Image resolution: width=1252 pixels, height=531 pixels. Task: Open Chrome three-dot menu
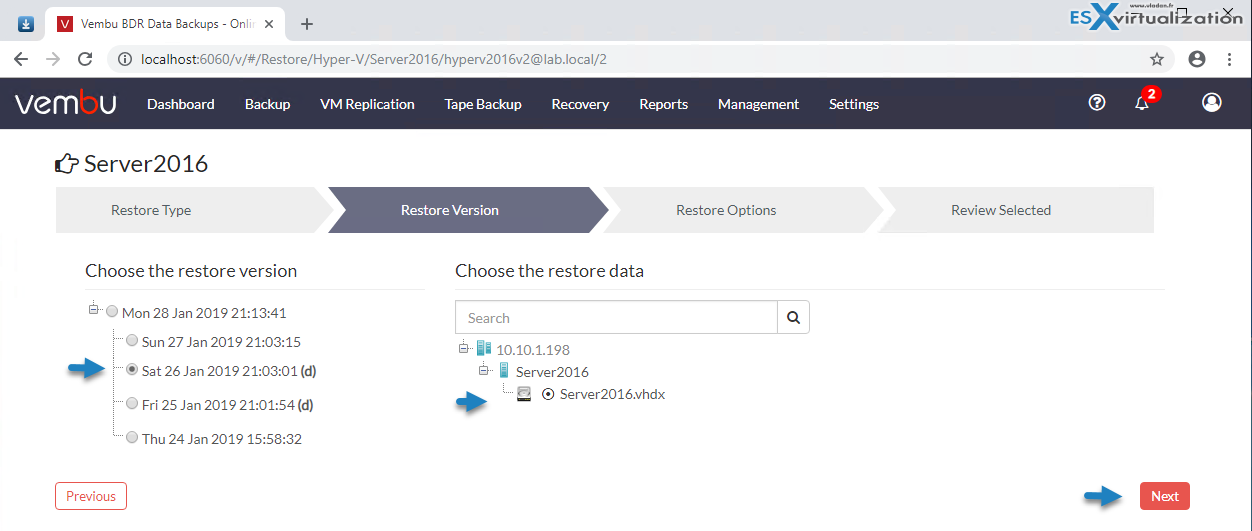pos(1229,59)
